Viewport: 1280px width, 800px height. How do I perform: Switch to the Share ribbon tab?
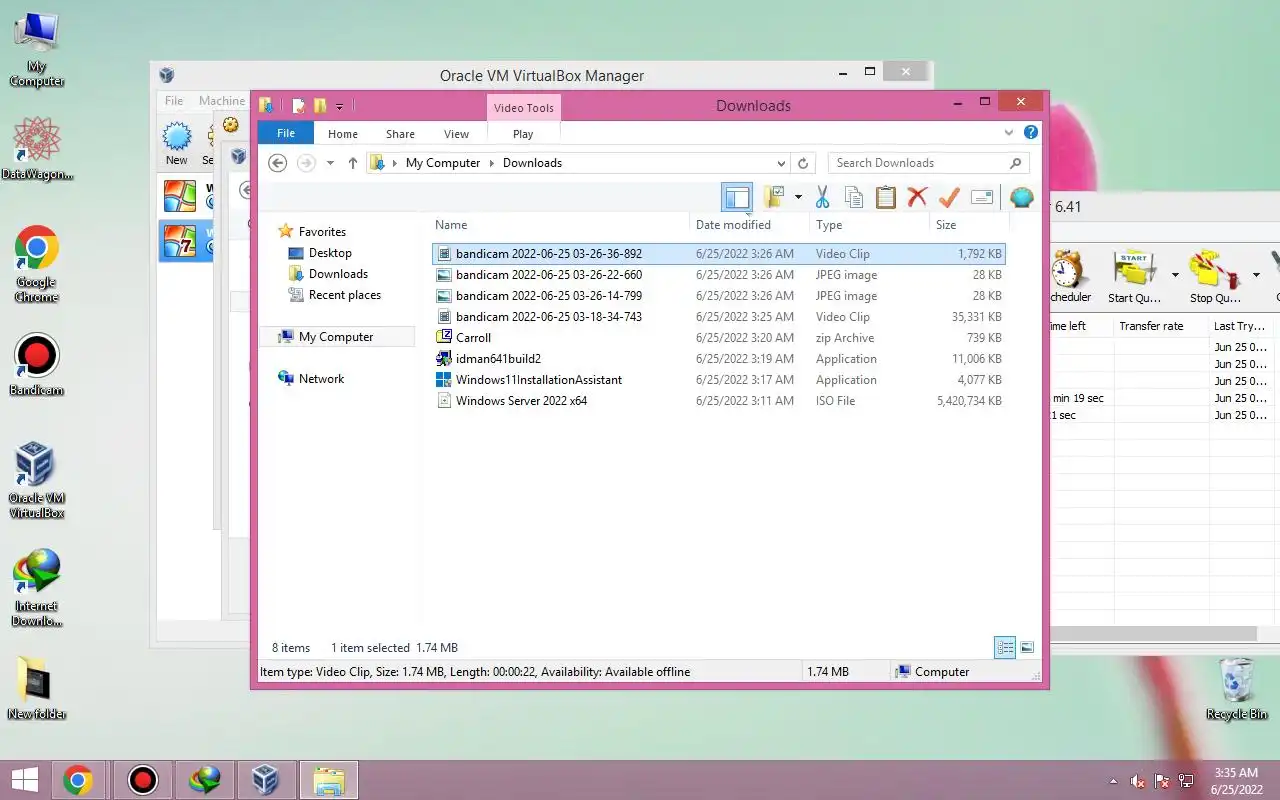click(x=400, y=134)
